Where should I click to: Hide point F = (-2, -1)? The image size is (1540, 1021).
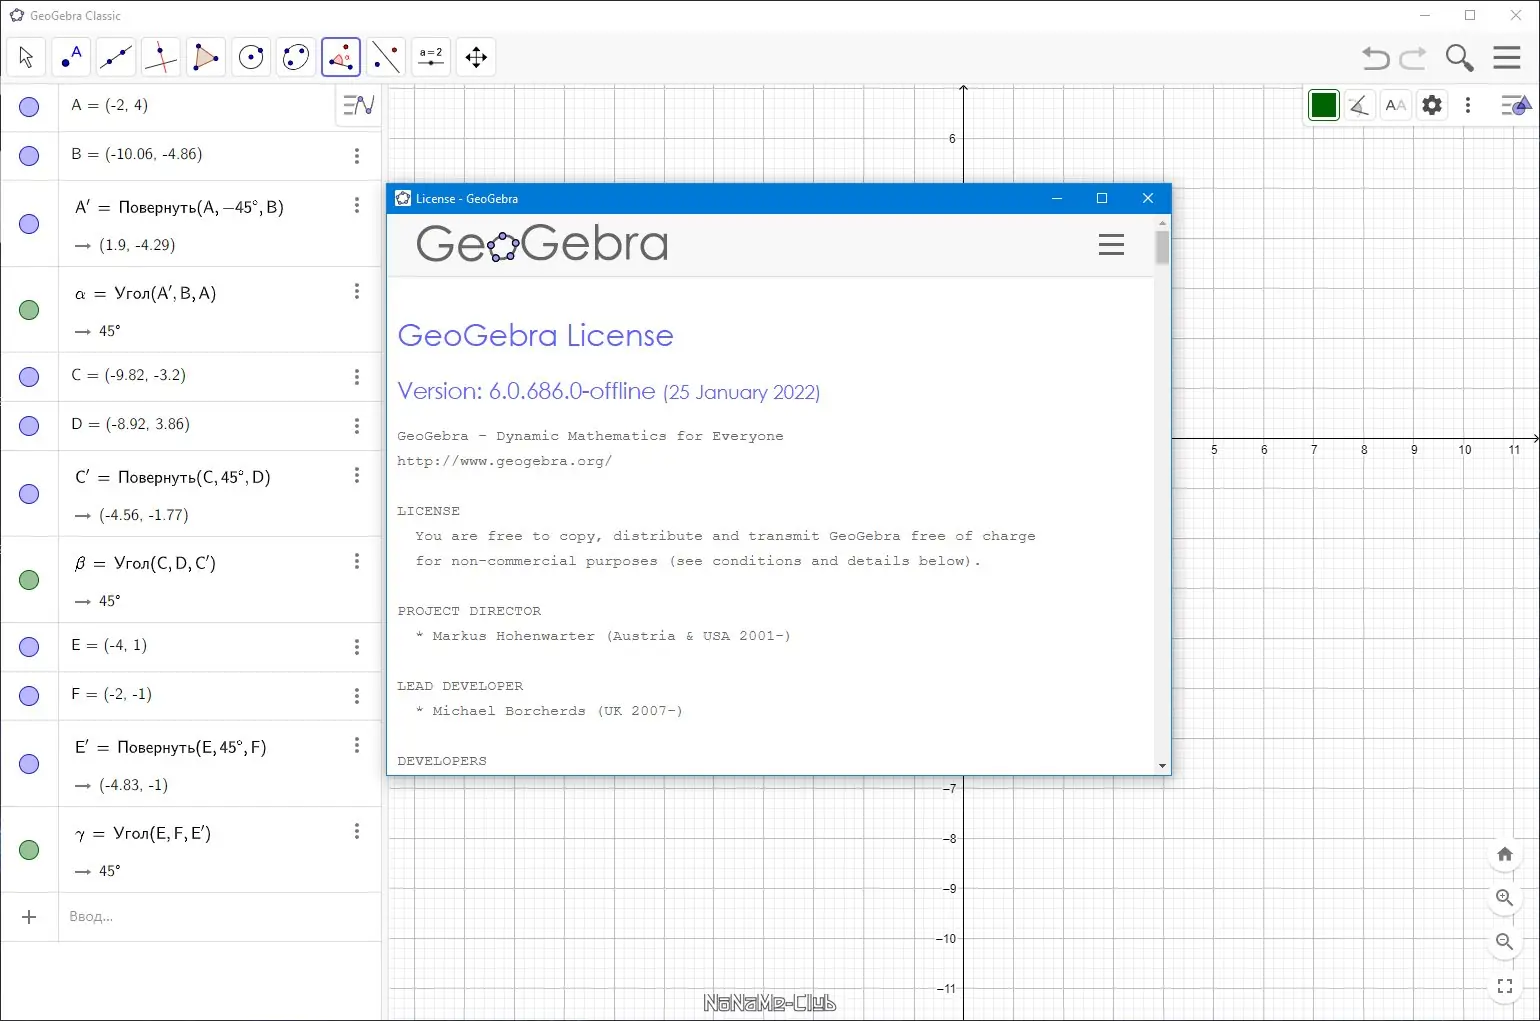(x=29, y=696)
